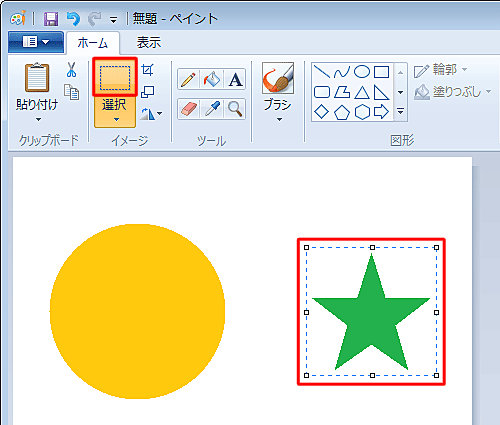The height and width of the screenshot is (425, 500).
Task: Choose the hexagon shape
Action: coord(362,112)
